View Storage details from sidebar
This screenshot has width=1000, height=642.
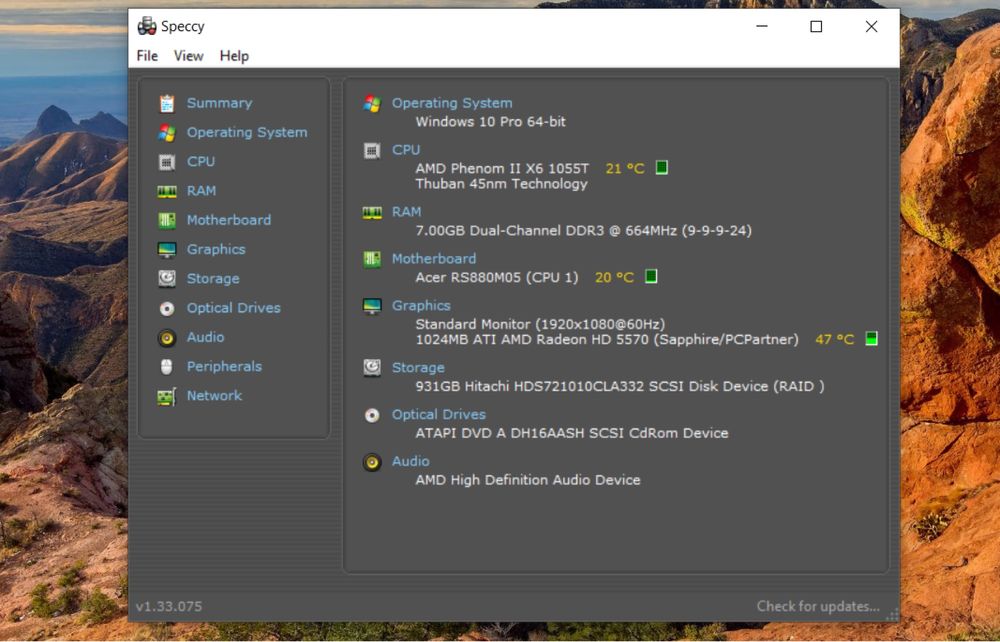[213, 279]
